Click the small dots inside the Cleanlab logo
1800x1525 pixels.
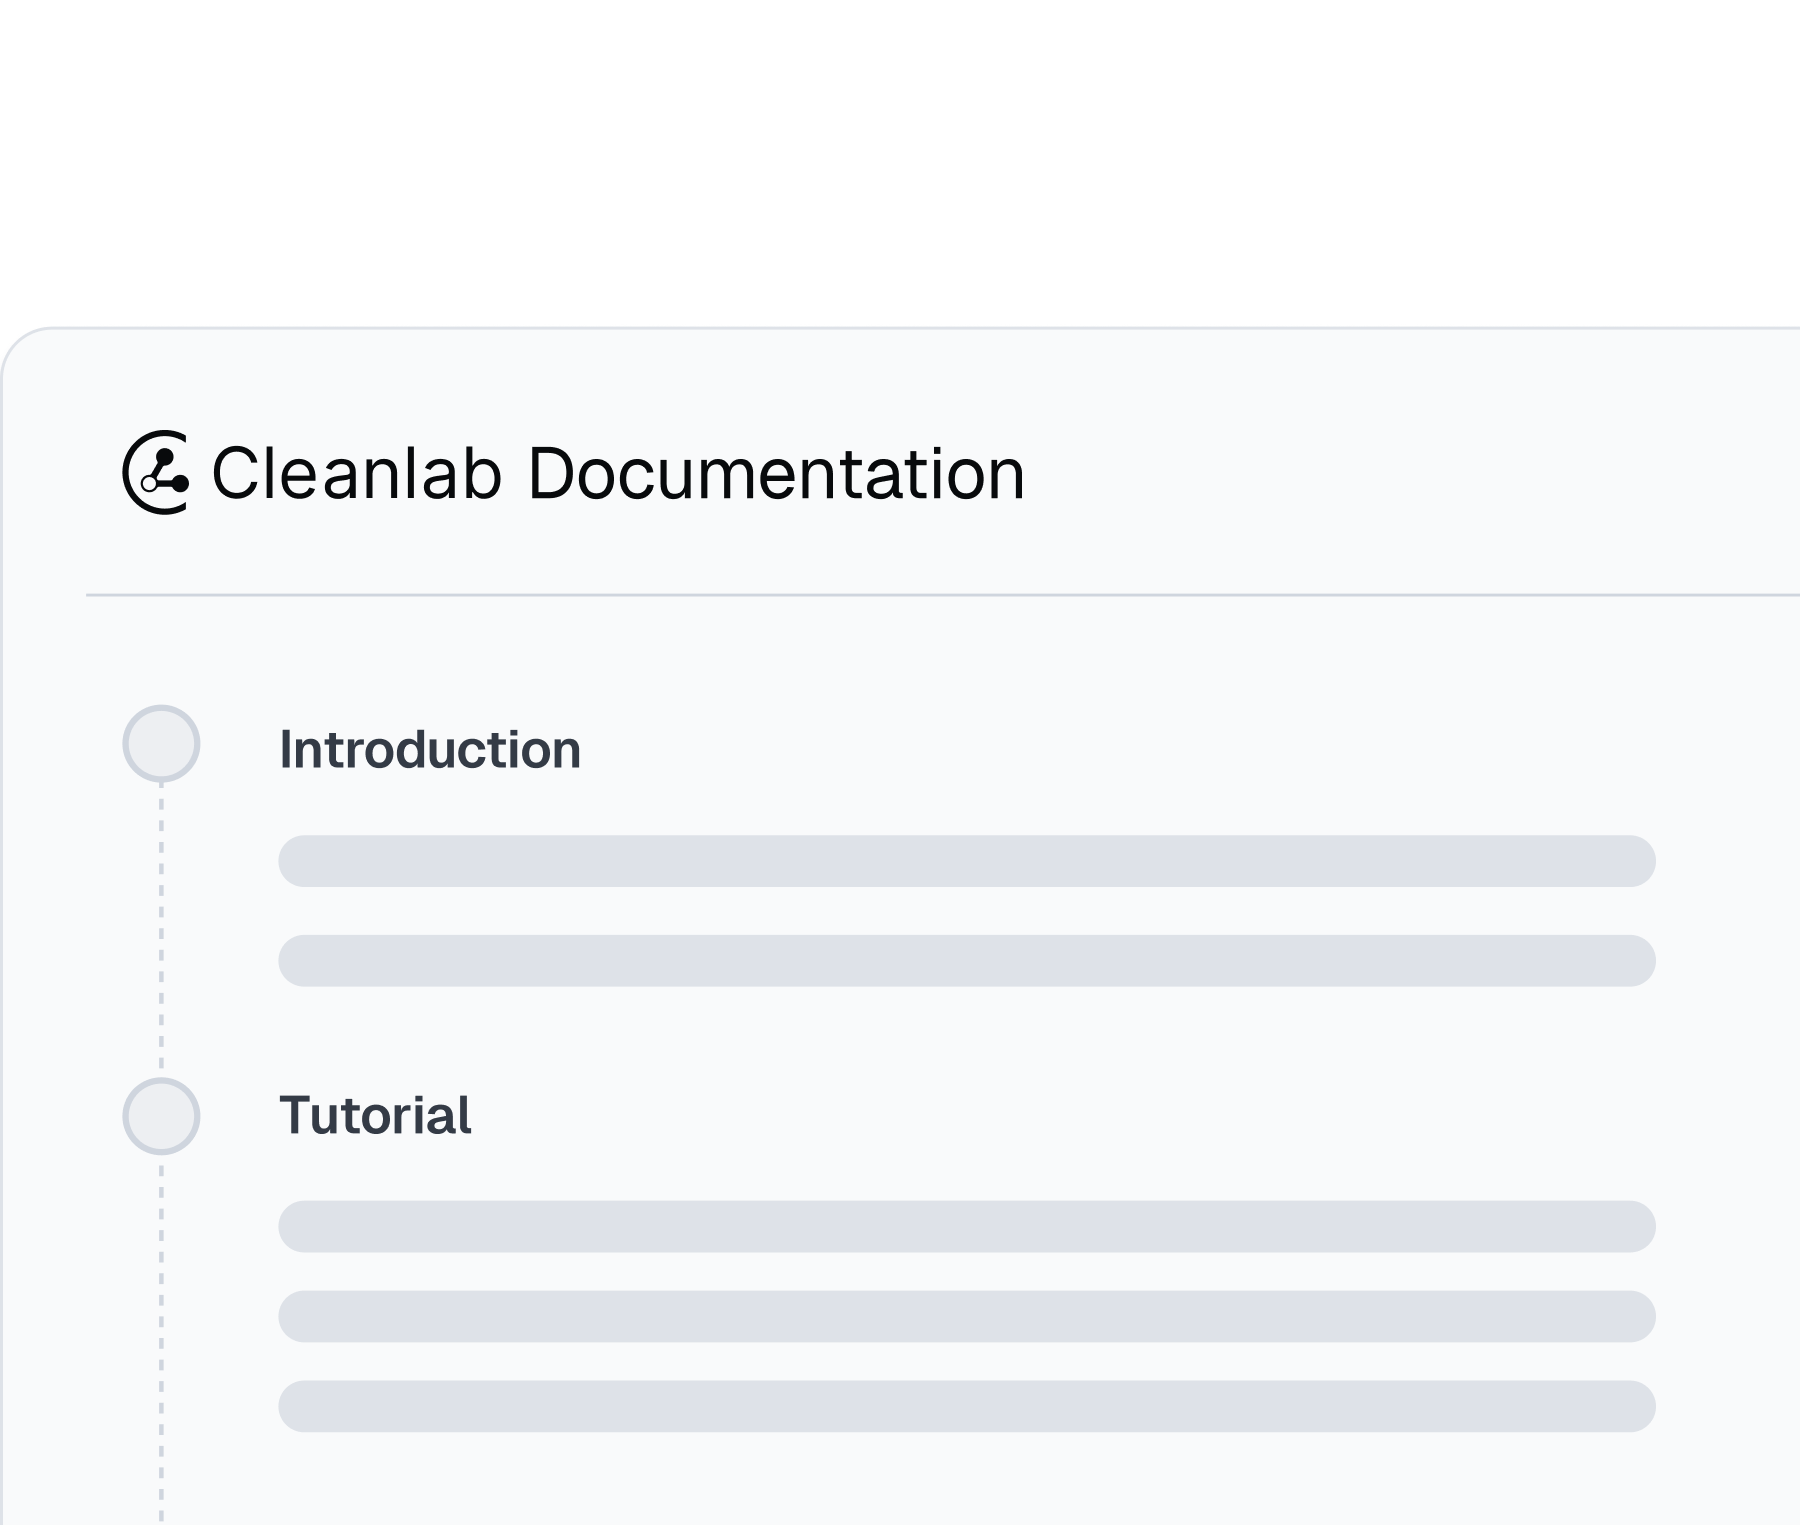click(x=165, y=472)
